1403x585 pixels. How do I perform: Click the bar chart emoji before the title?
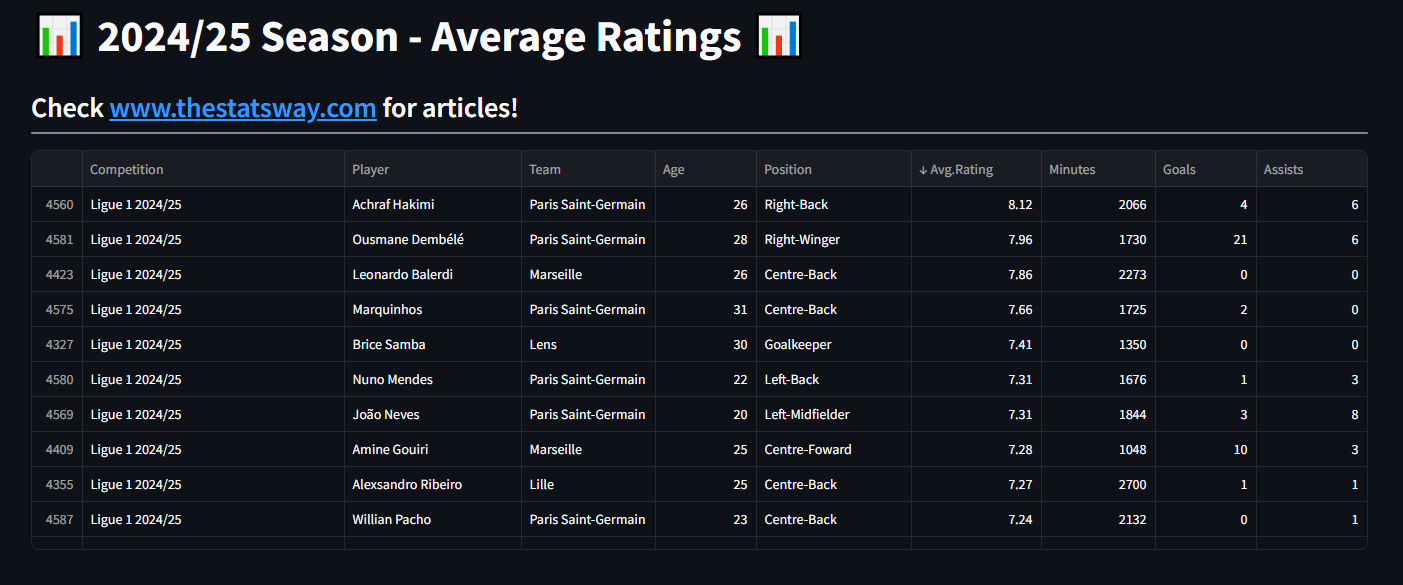(59, 37)
